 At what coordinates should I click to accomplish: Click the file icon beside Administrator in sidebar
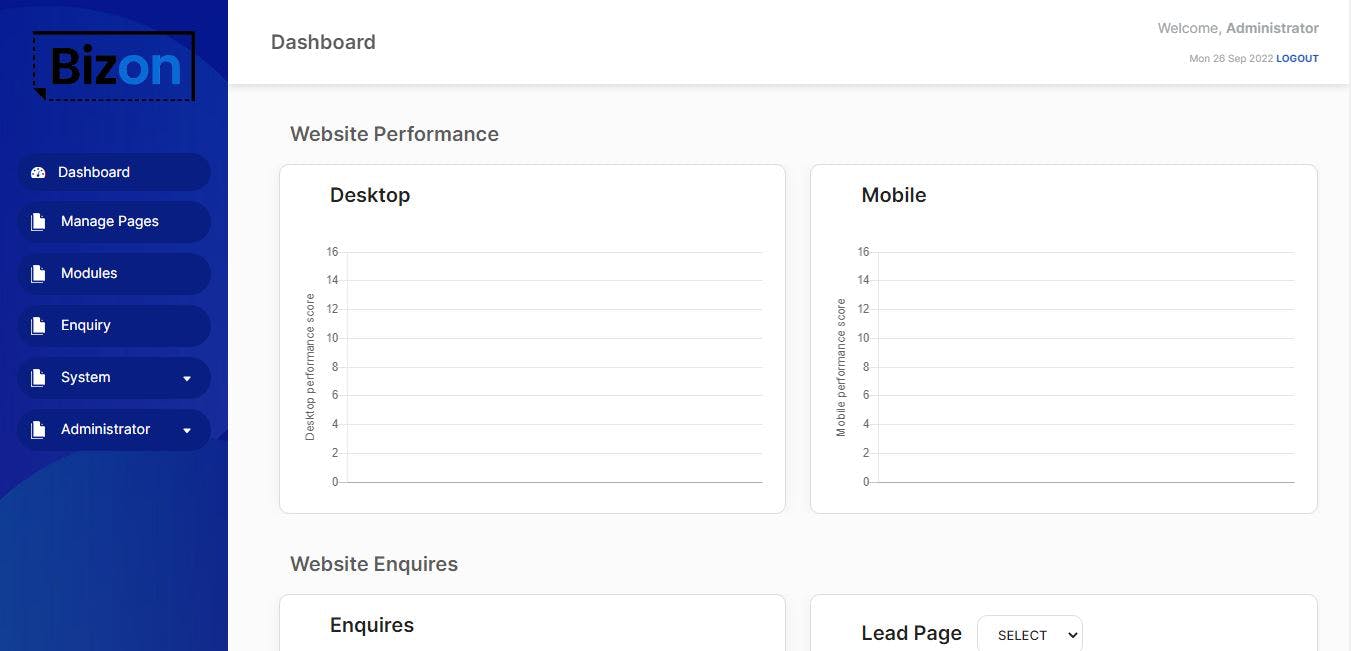pyautogui.click(x=38, y=430)
